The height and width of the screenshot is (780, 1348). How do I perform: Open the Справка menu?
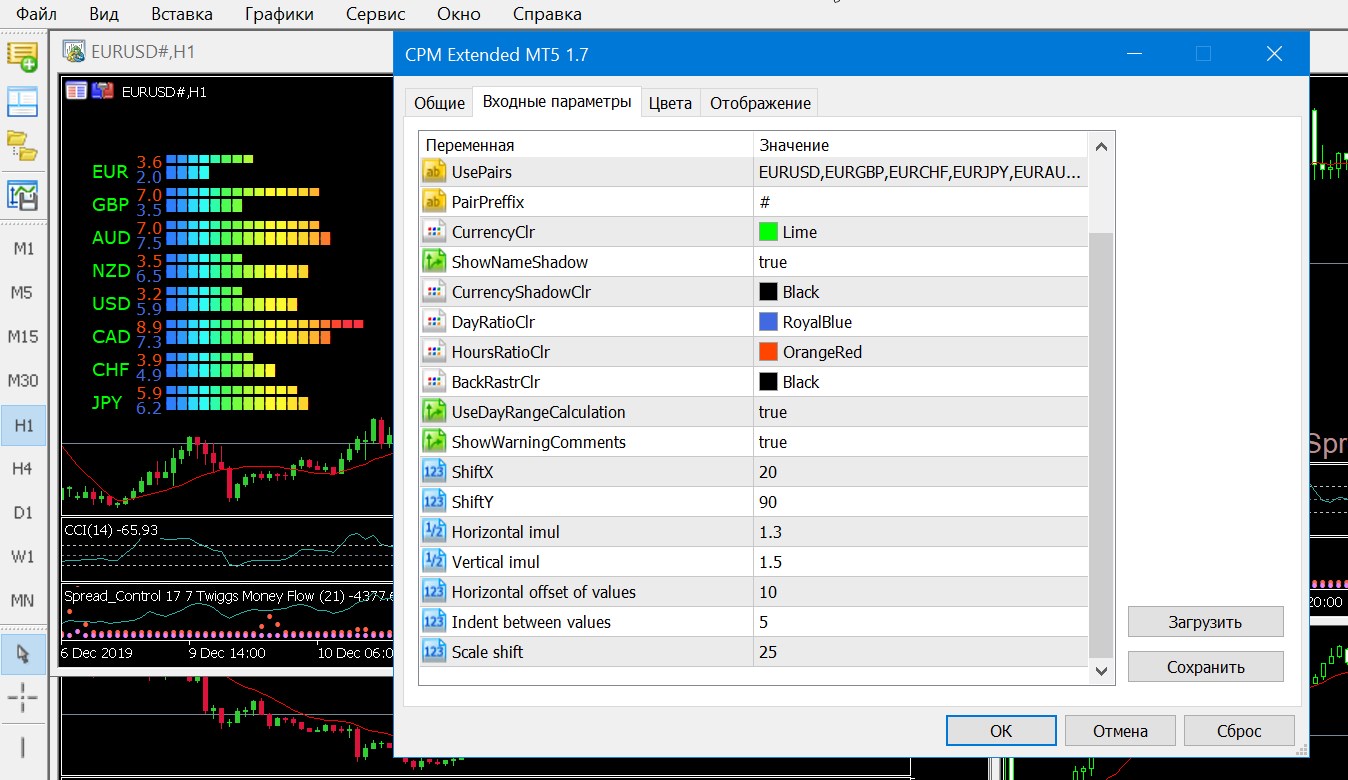click(x=547, y=14)
